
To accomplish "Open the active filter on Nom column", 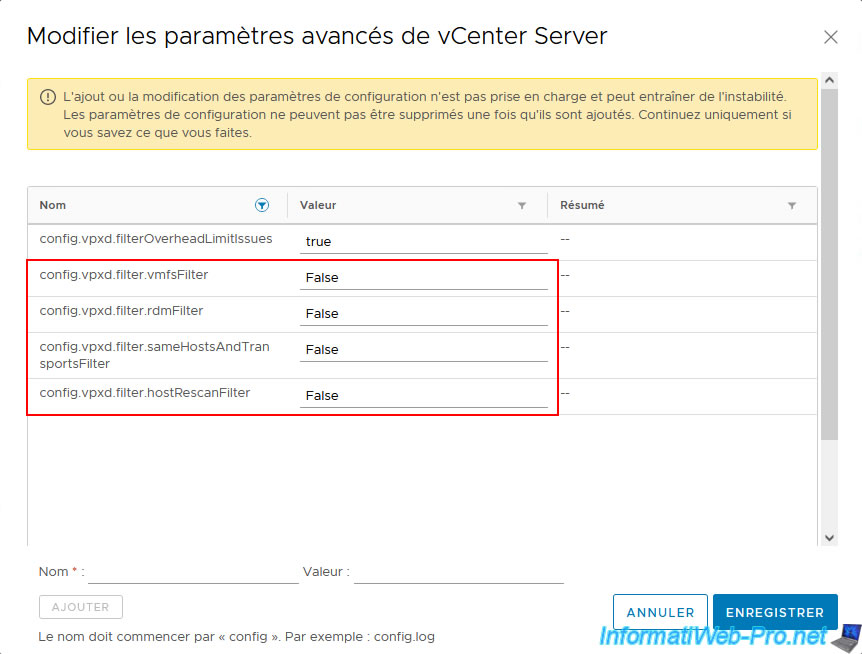I will [x=262, y=205].
